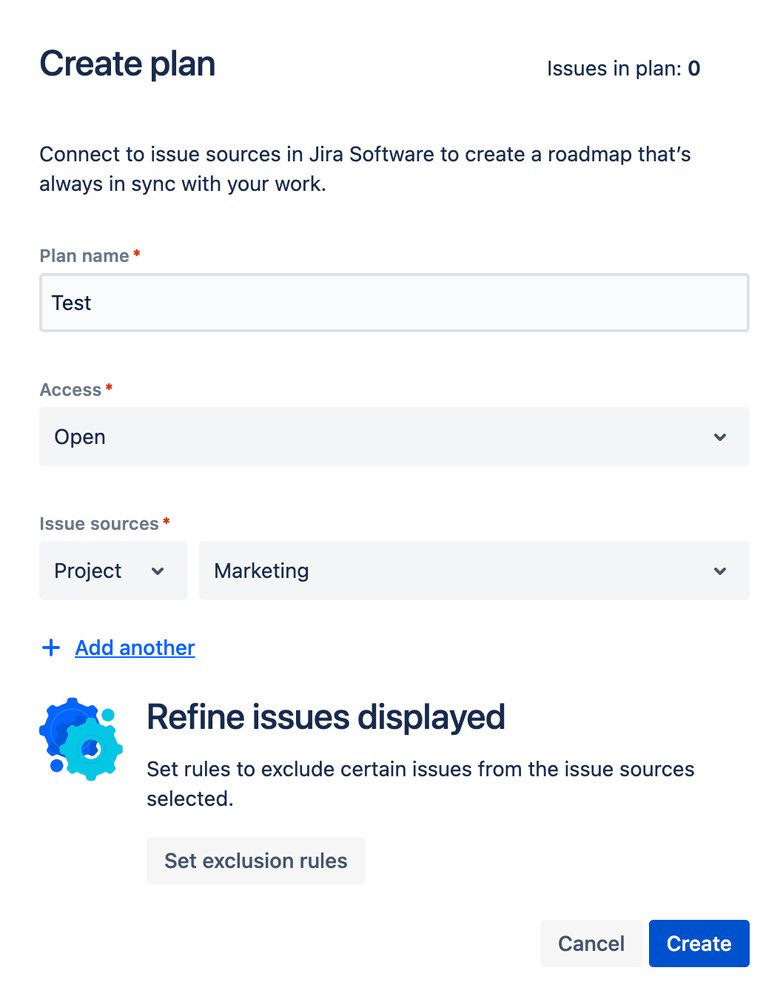Click the Issue sources field label
The image size is (783, 999).
point(98,524)
